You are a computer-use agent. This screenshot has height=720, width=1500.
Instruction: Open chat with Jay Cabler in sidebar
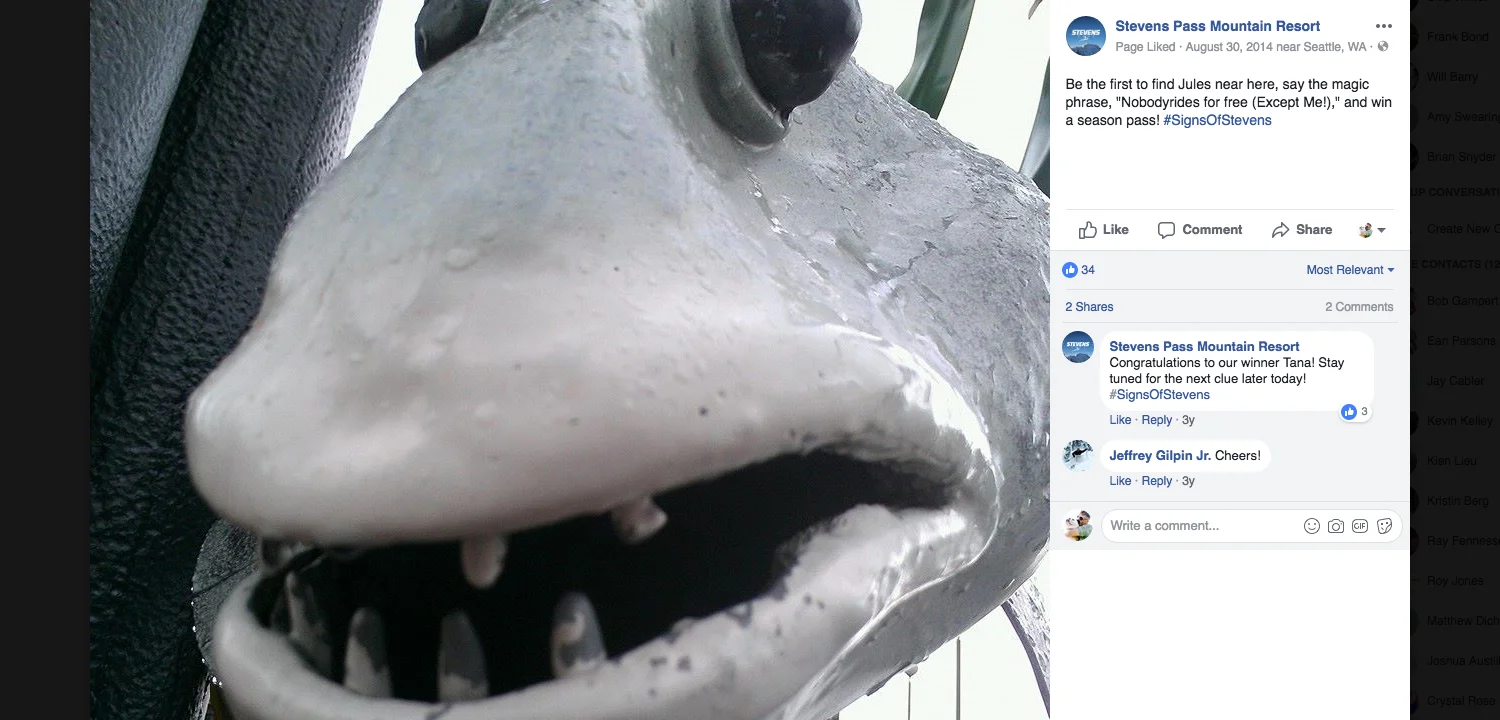1455,381
